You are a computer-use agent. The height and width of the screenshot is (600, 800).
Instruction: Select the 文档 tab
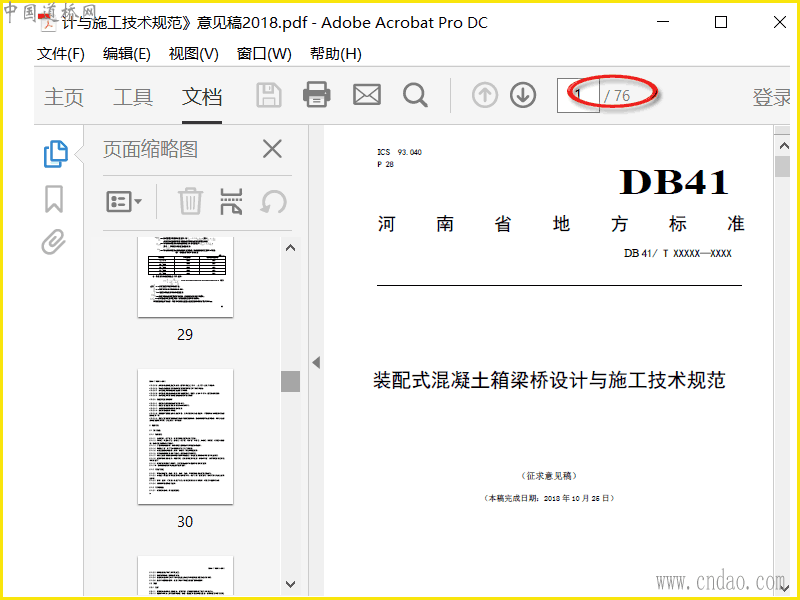(202, 97)
